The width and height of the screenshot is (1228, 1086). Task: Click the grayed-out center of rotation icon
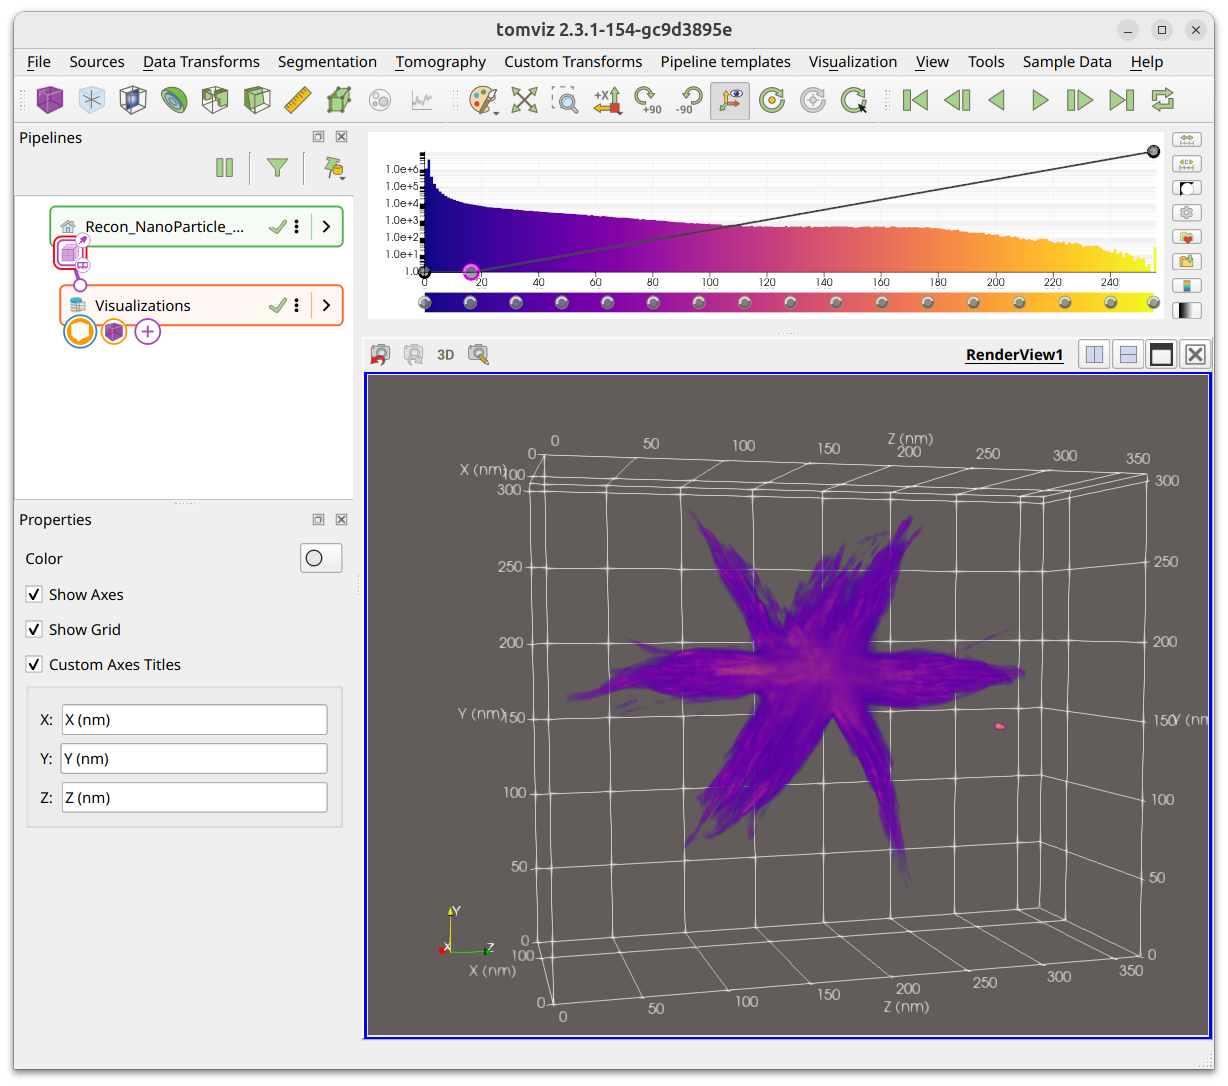pyautogui.click(x=813, y=99)
